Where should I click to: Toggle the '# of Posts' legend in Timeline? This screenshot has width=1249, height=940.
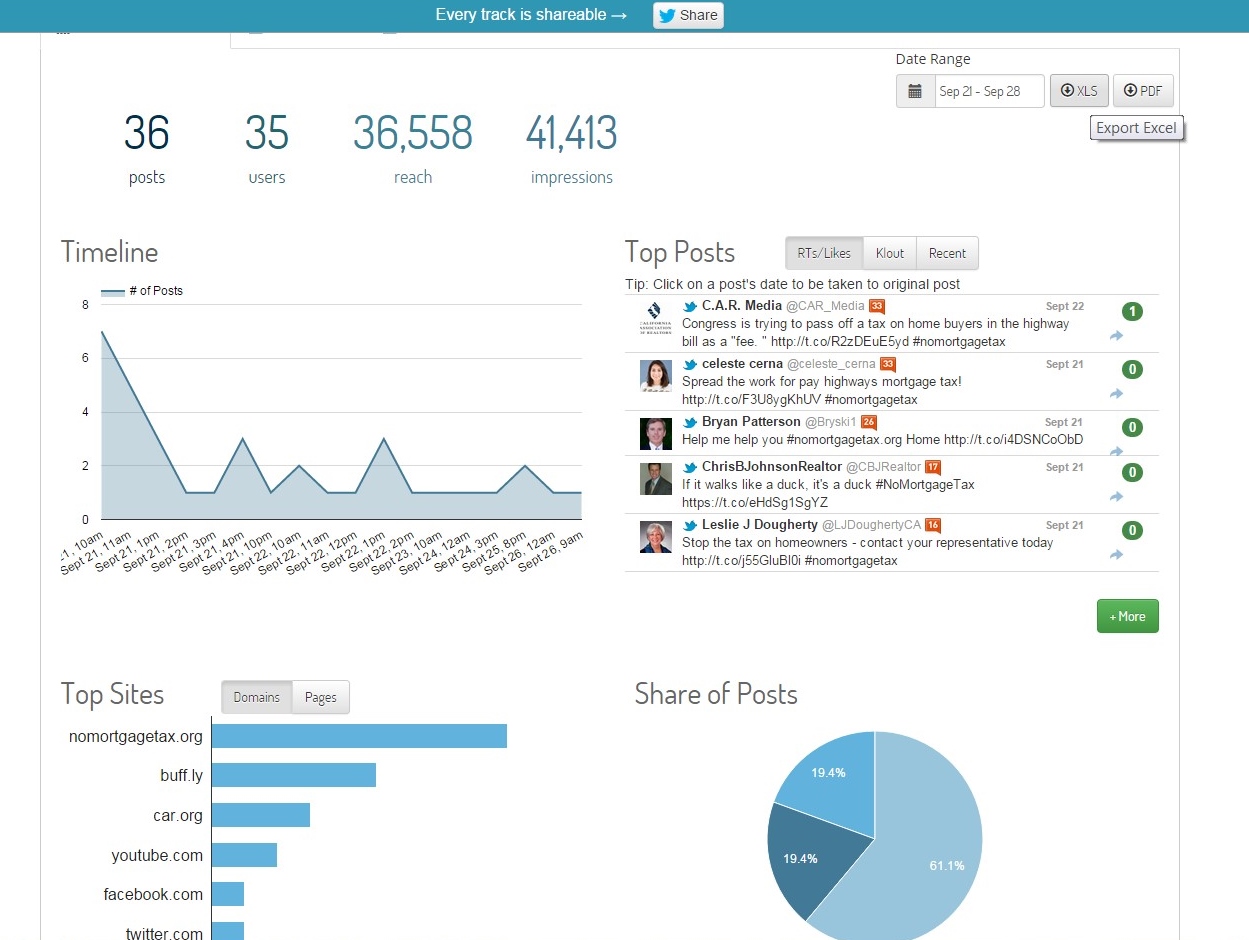pos(141,291)
